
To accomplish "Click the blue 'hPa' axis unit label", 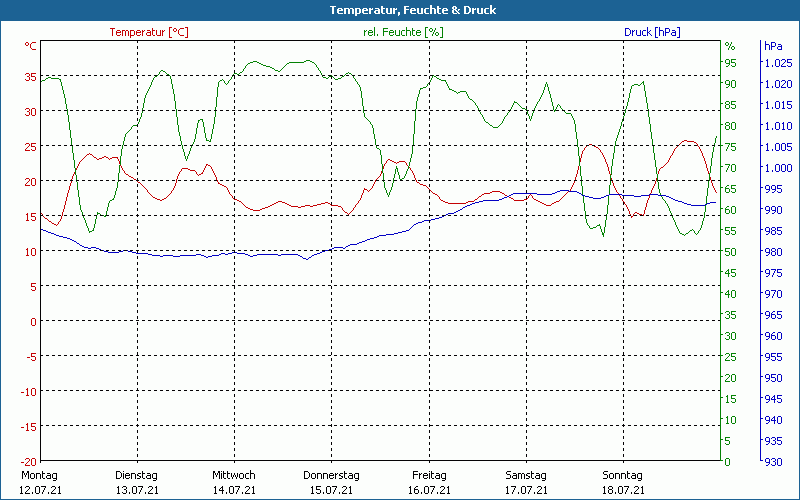I will [x=773, y=46].
